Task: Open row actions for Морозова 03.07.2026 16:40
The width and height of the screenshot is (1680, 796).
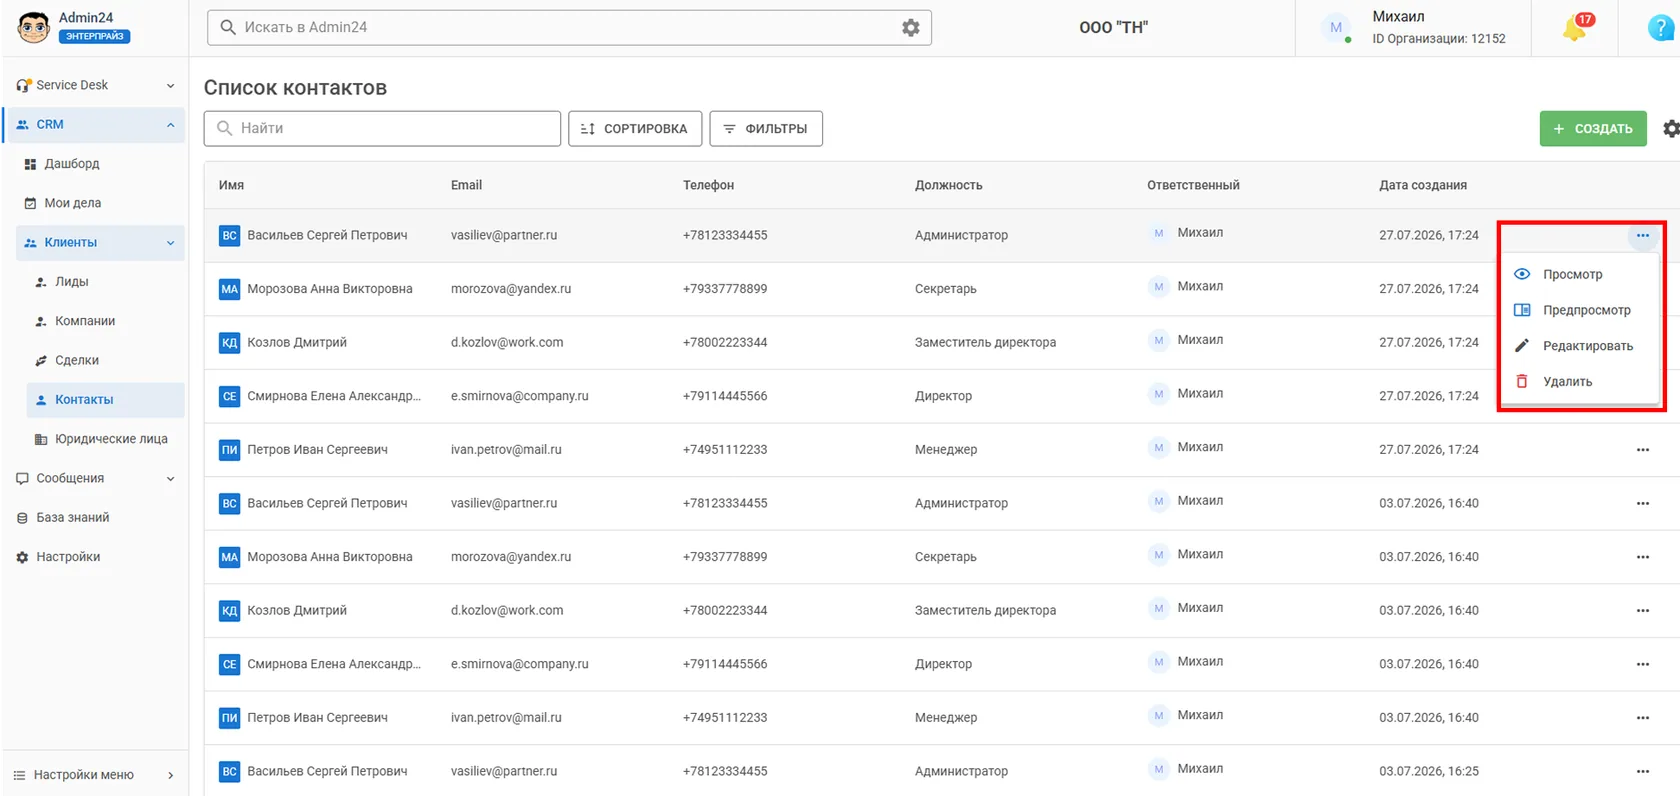Action: (1642, 557)
